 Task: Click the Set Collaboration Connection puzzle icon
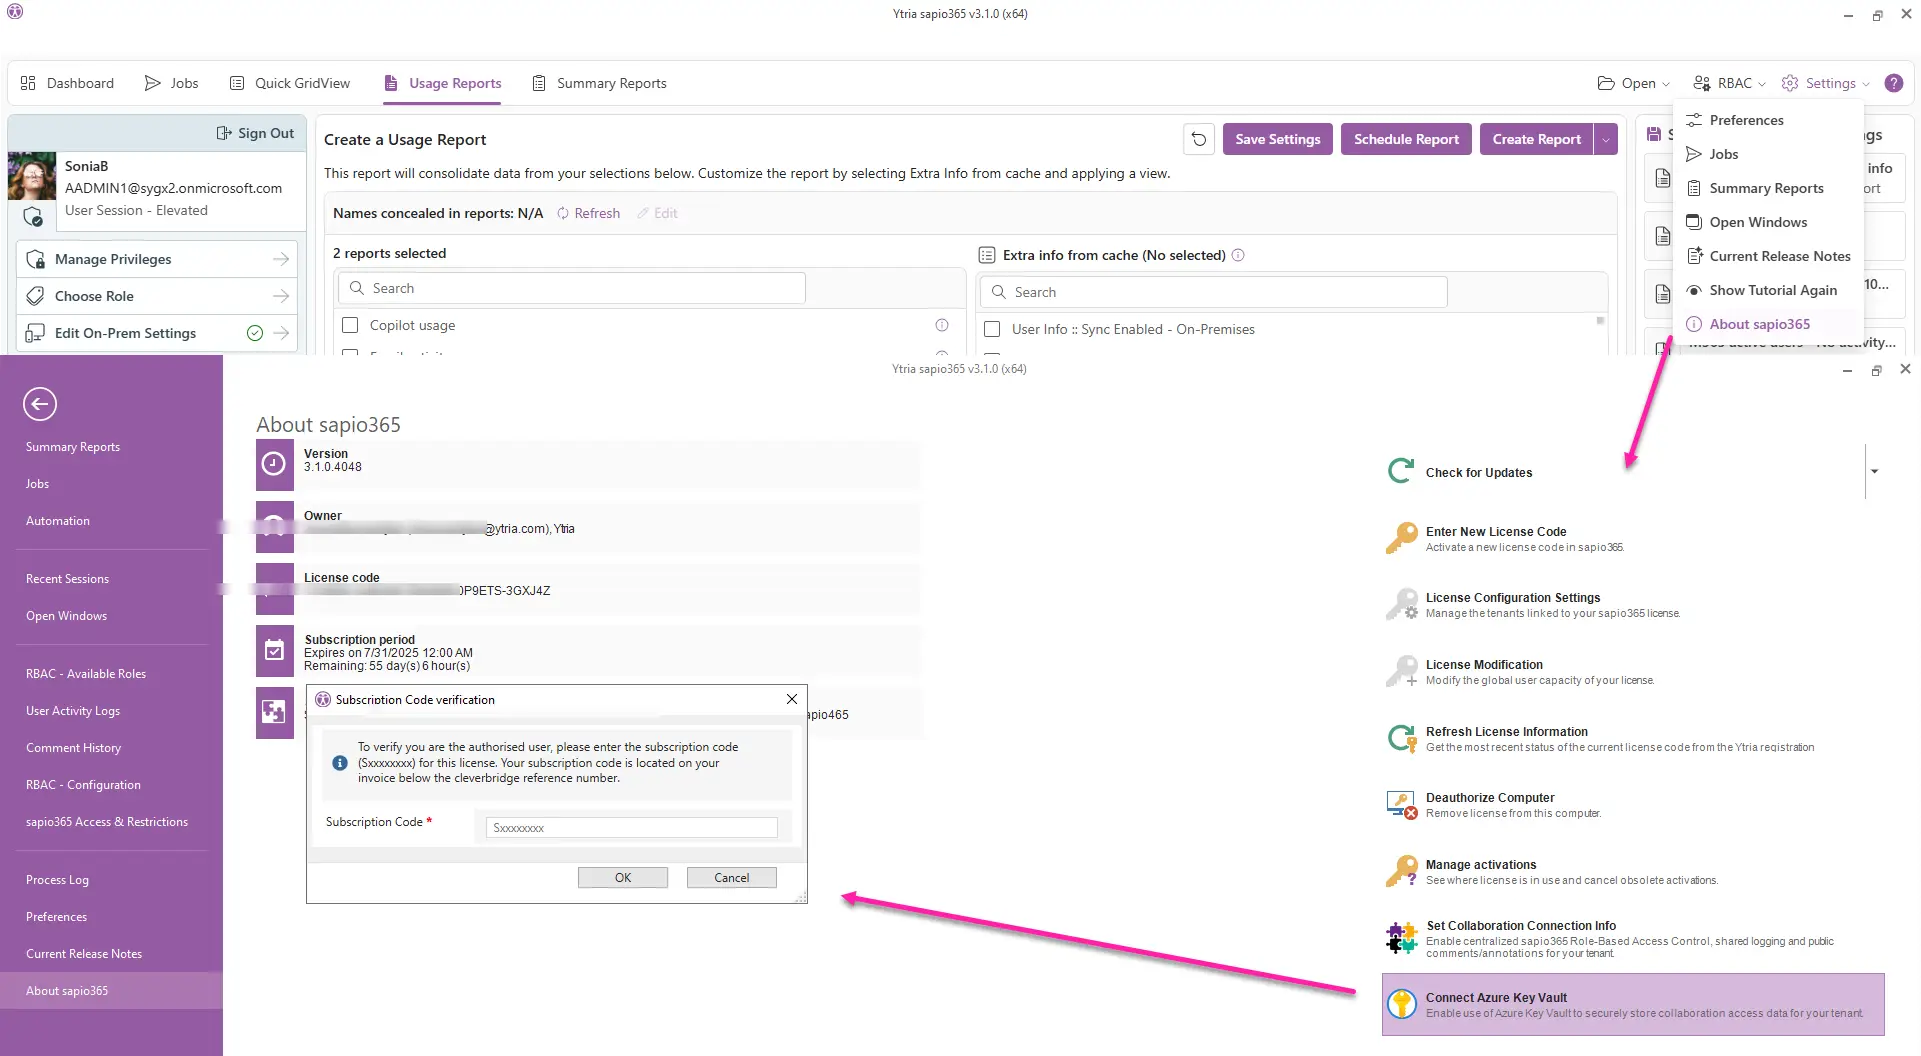[1401, 938]
